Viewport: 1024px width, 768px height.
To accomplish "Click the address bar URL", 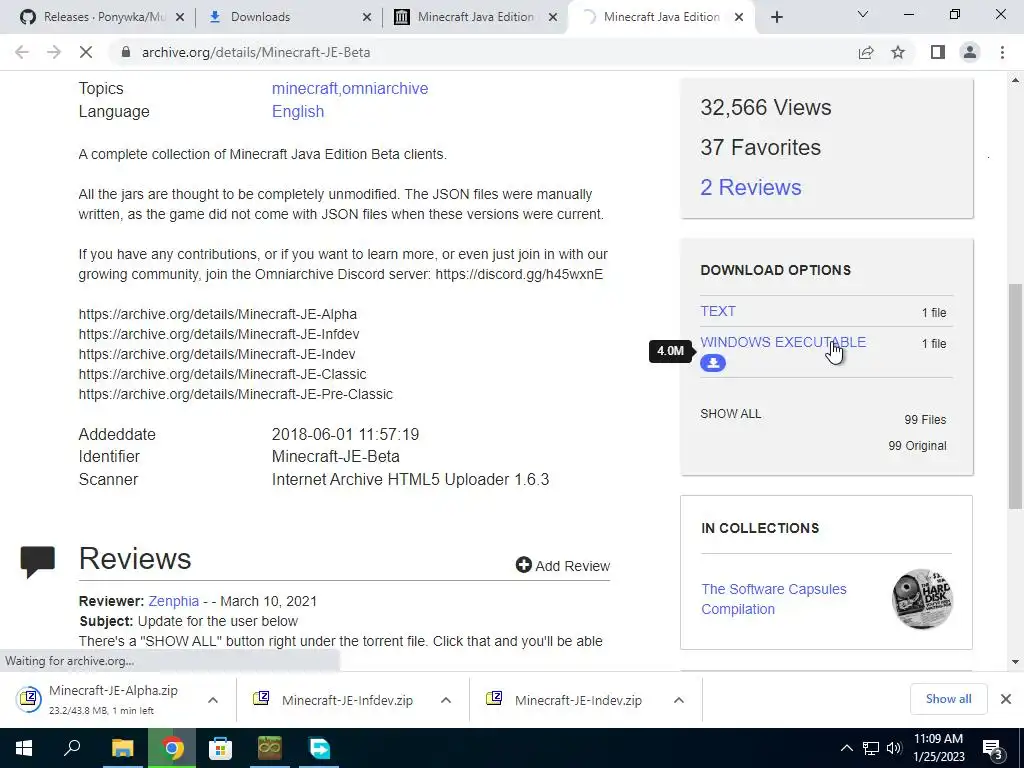I will pos(256,52).
